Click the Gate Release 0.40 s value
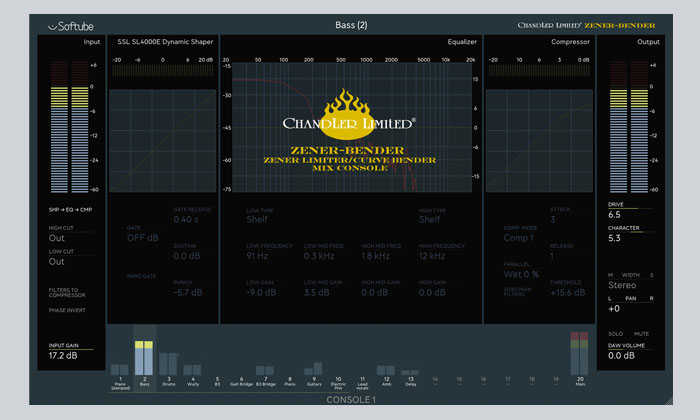700x420 pixels. [186, 220]
